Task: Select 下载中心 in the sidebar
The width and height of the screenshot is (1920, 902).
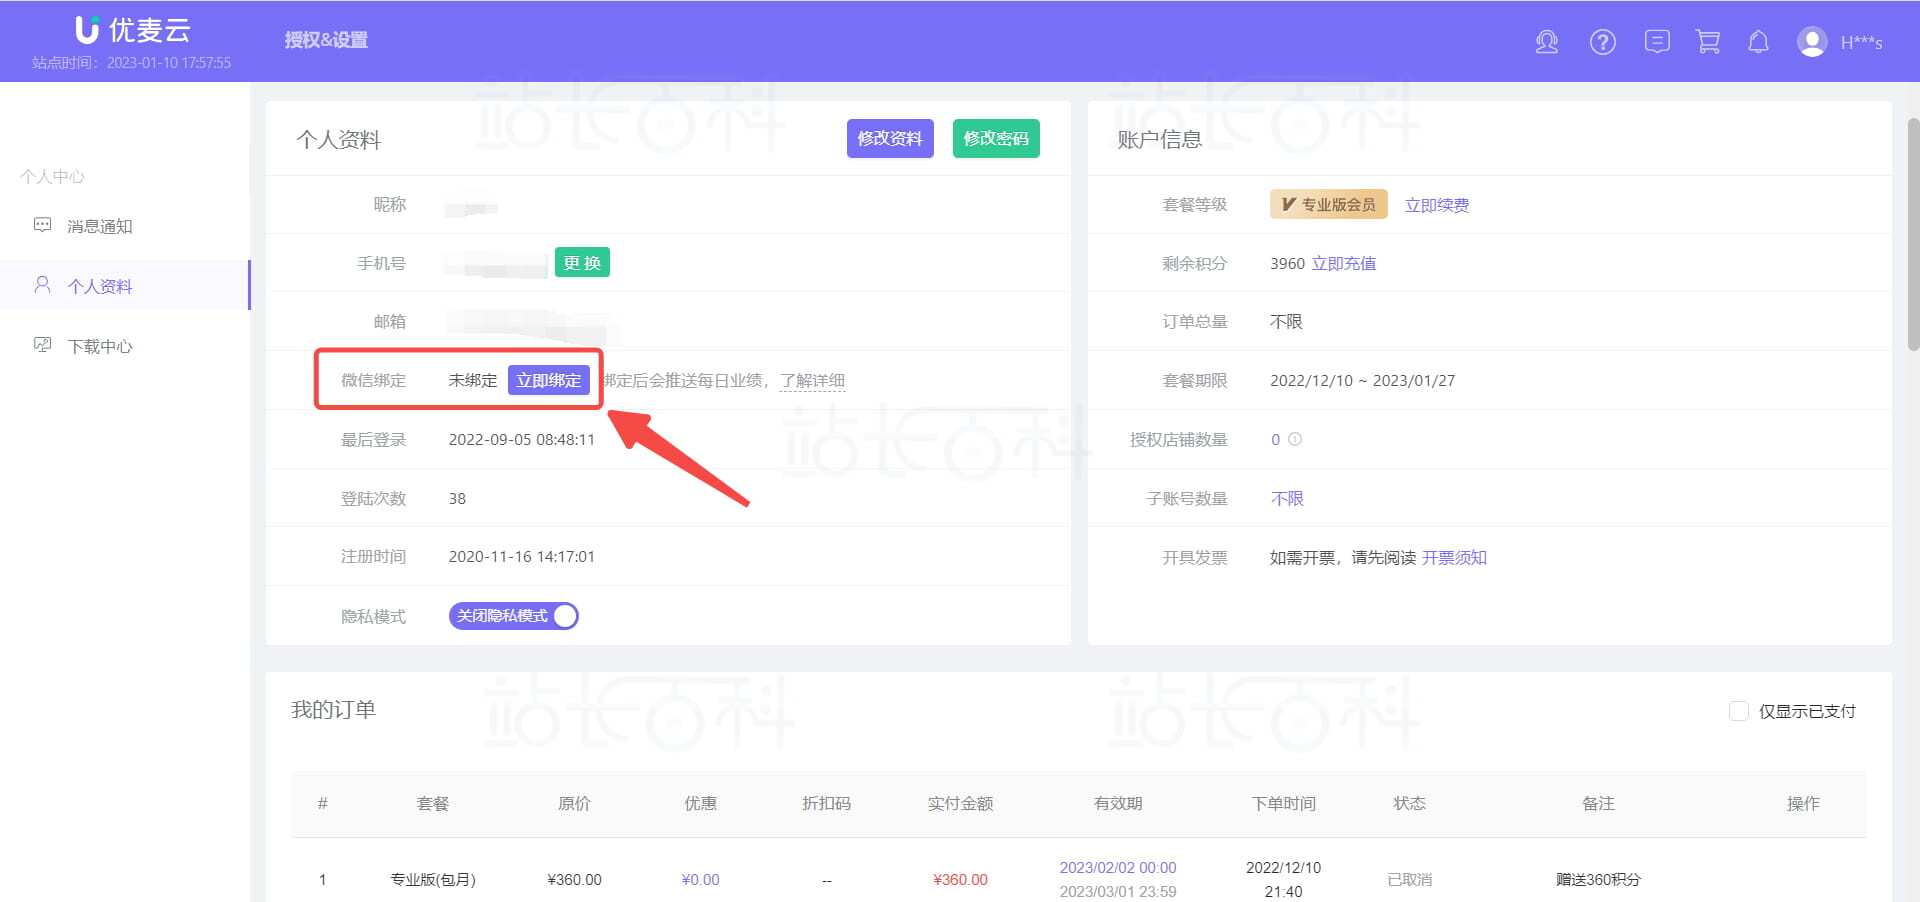Action: click(99, 346)
